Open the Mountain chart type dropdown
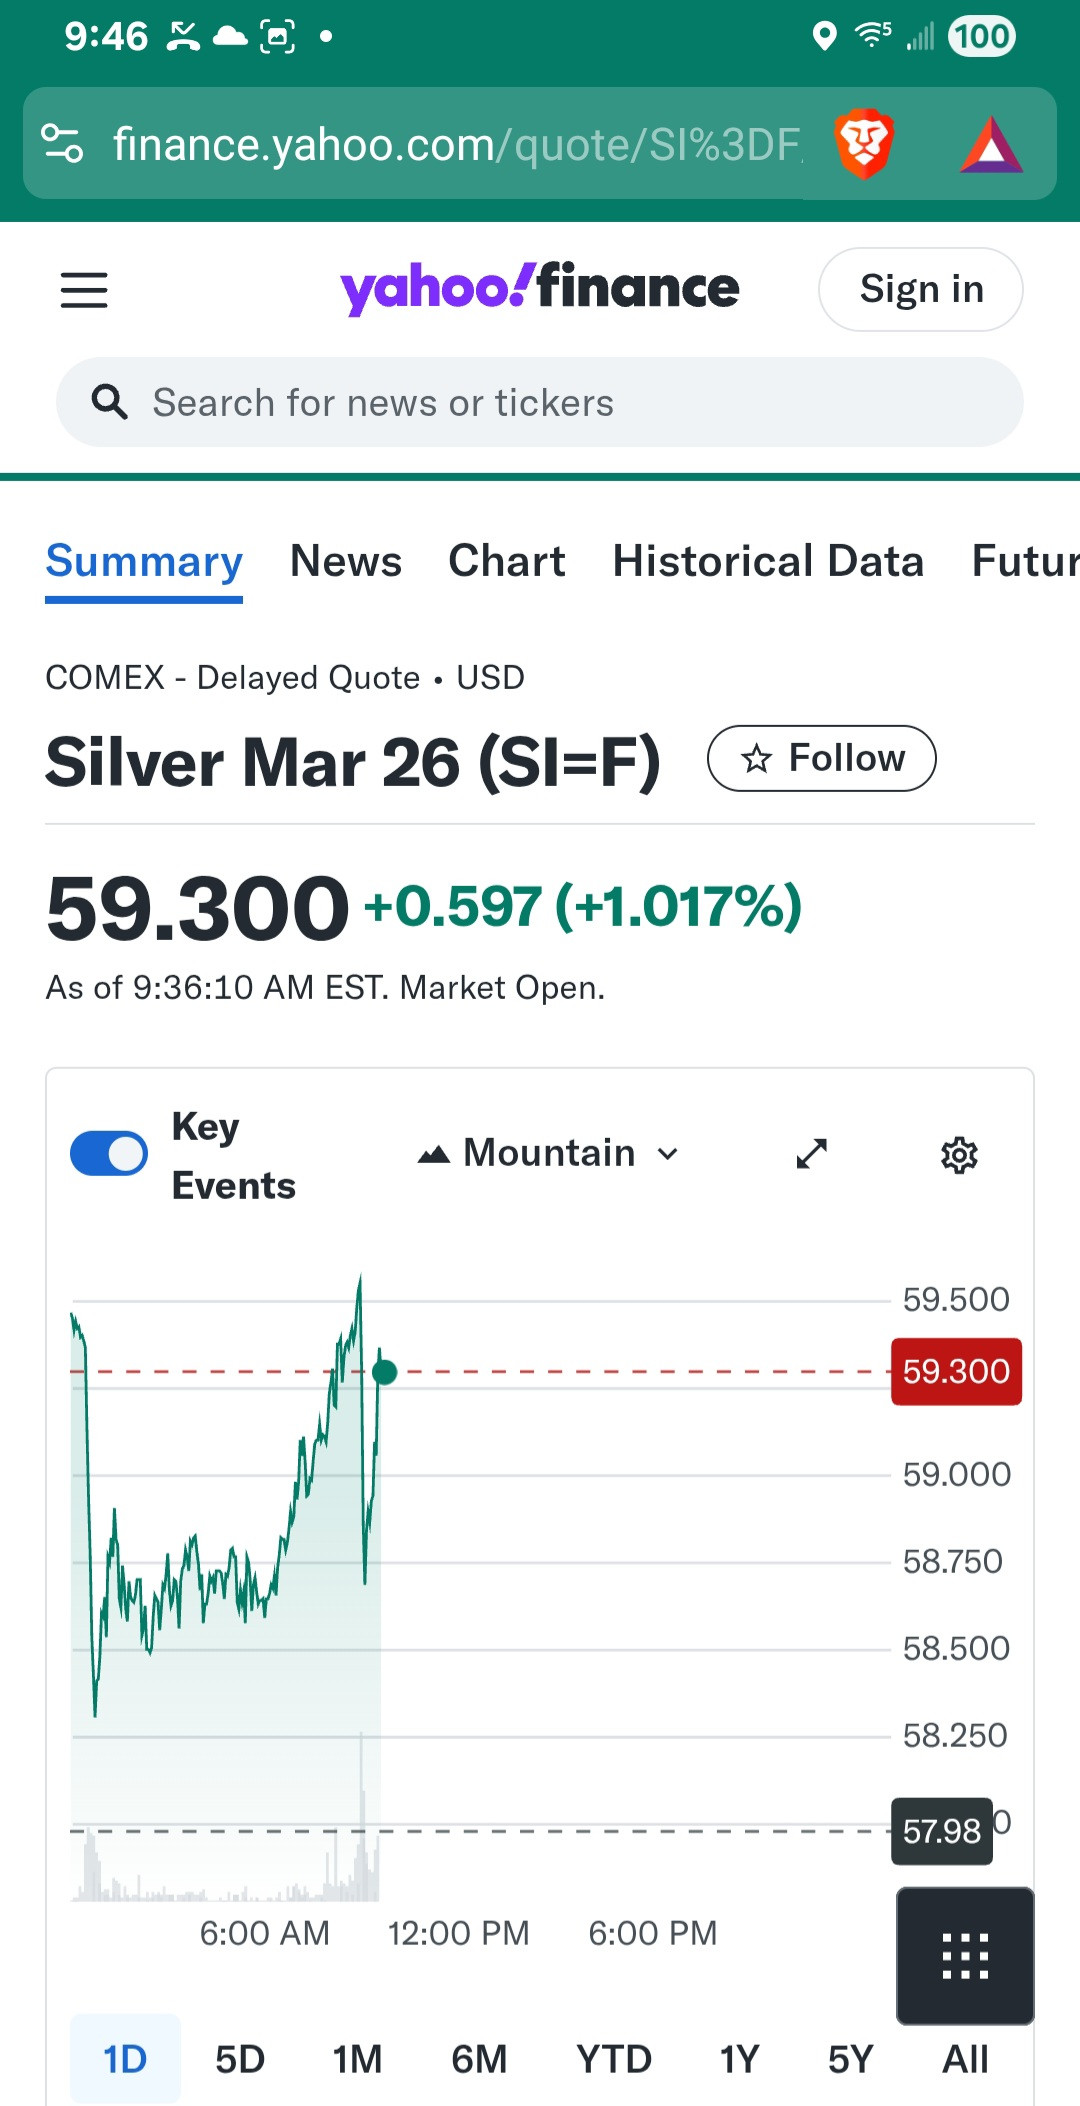Image resolution: width=1080 pixels, height=2106 pixels. click(x=548, y=1154)
